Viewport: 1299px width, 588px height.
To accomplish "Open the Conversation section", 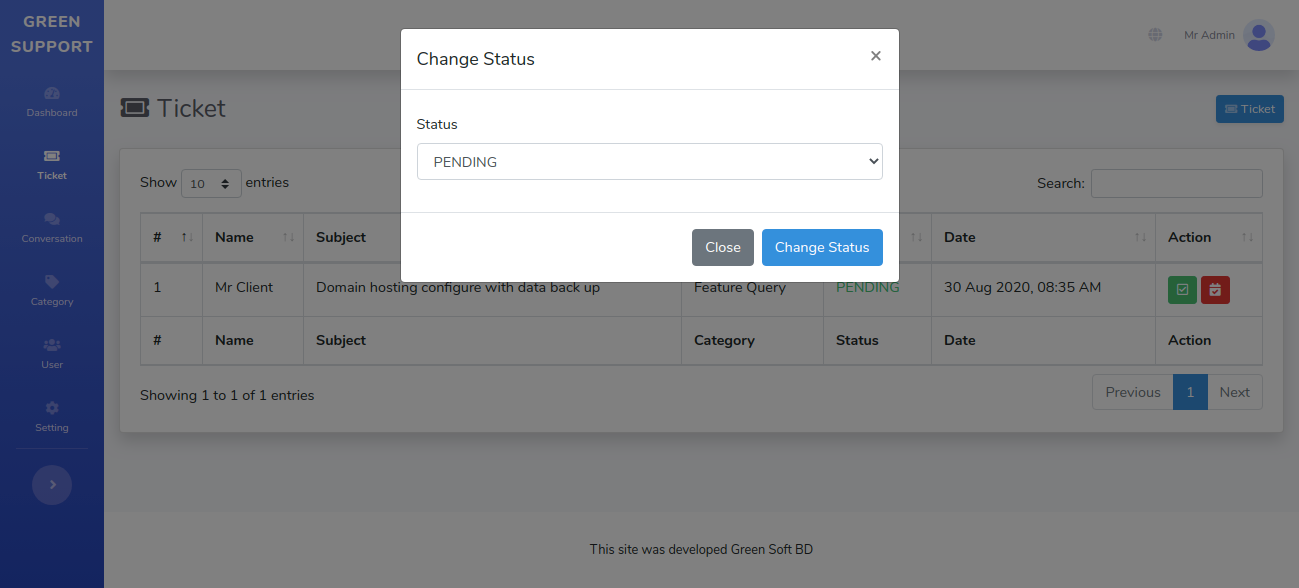I will click(x=51, y=229).
